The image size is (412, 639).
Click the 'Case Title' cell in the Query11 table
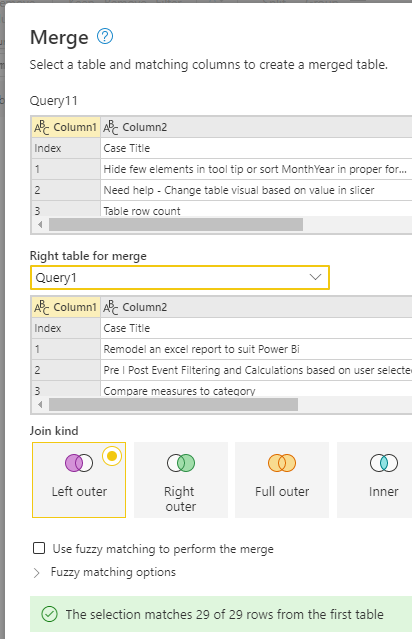tap(256, 148)
